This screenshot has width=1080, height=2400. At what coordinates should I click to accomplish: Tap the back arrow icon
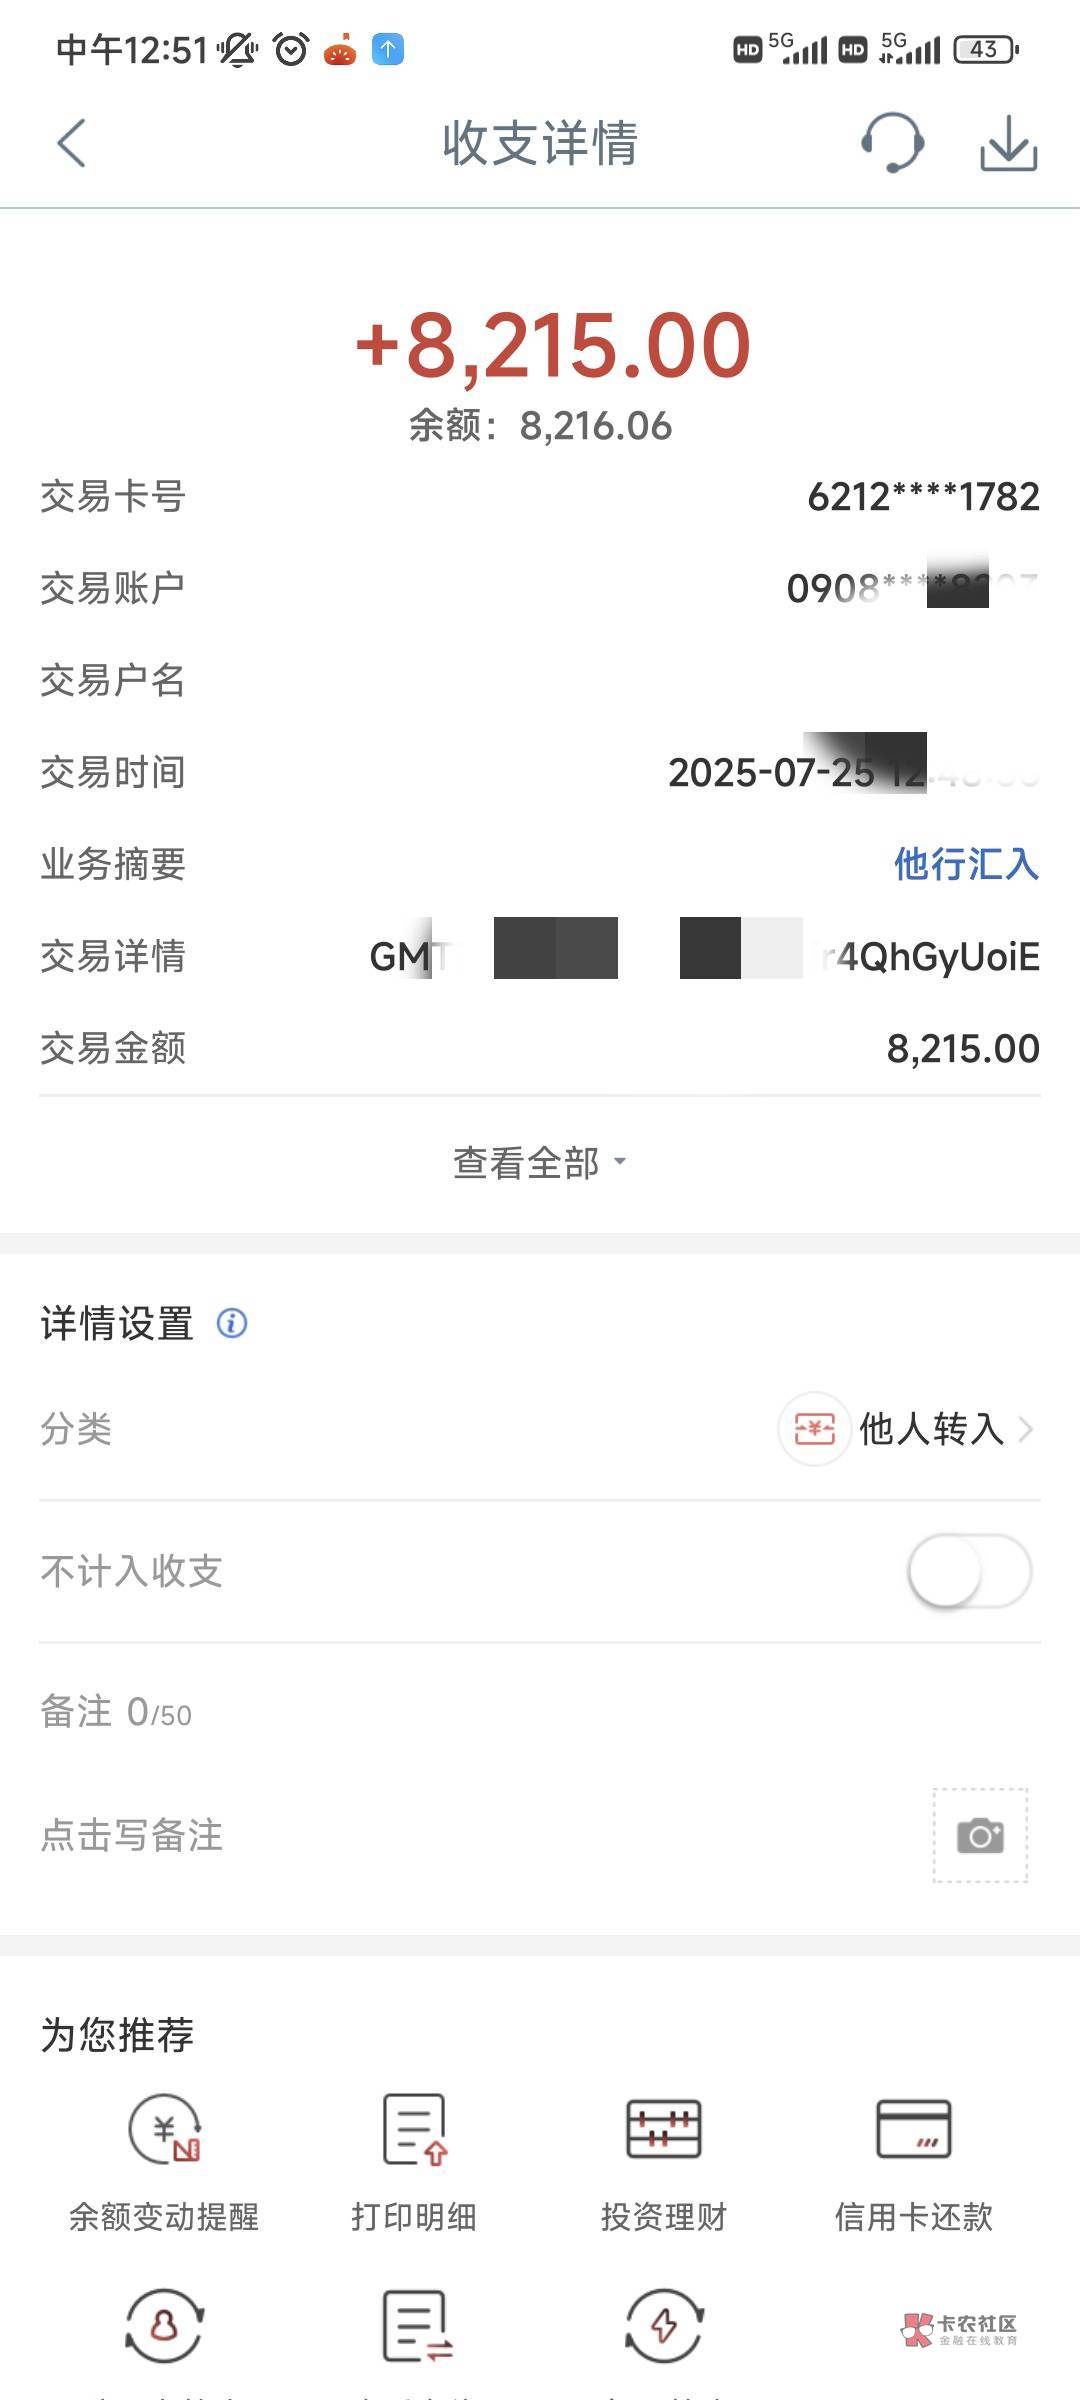pyautogui.click(x=72, y=143)
